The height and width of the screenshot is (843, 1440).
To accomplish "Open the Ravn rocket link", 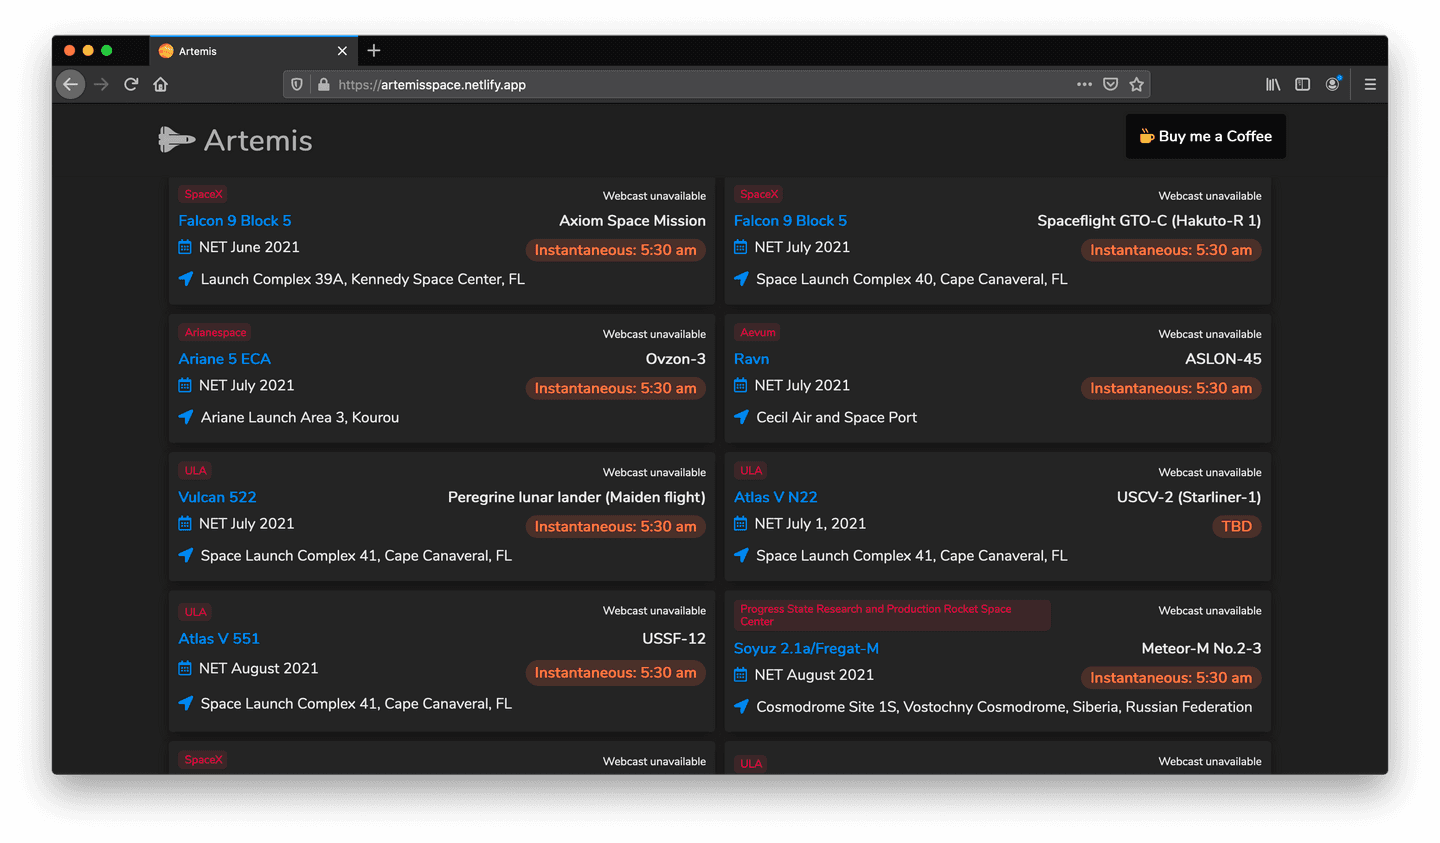I will pyautogui.click(x=751, y=359).
